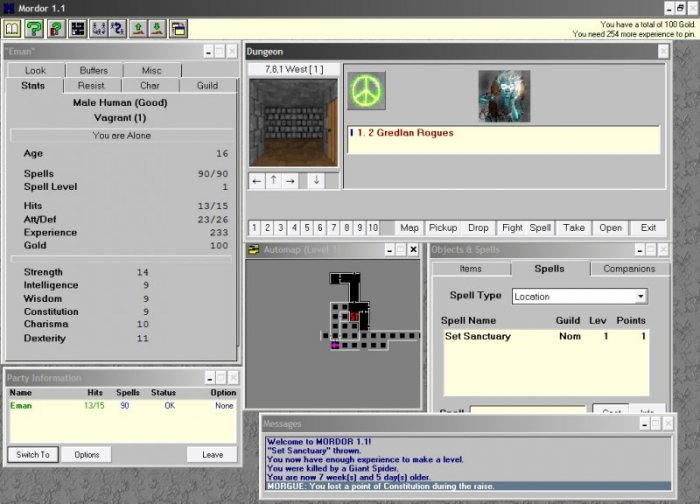Click the Gredlan Rogue monster portrait
This screenshot has height=504, width=700.
(x=504, y=96)
